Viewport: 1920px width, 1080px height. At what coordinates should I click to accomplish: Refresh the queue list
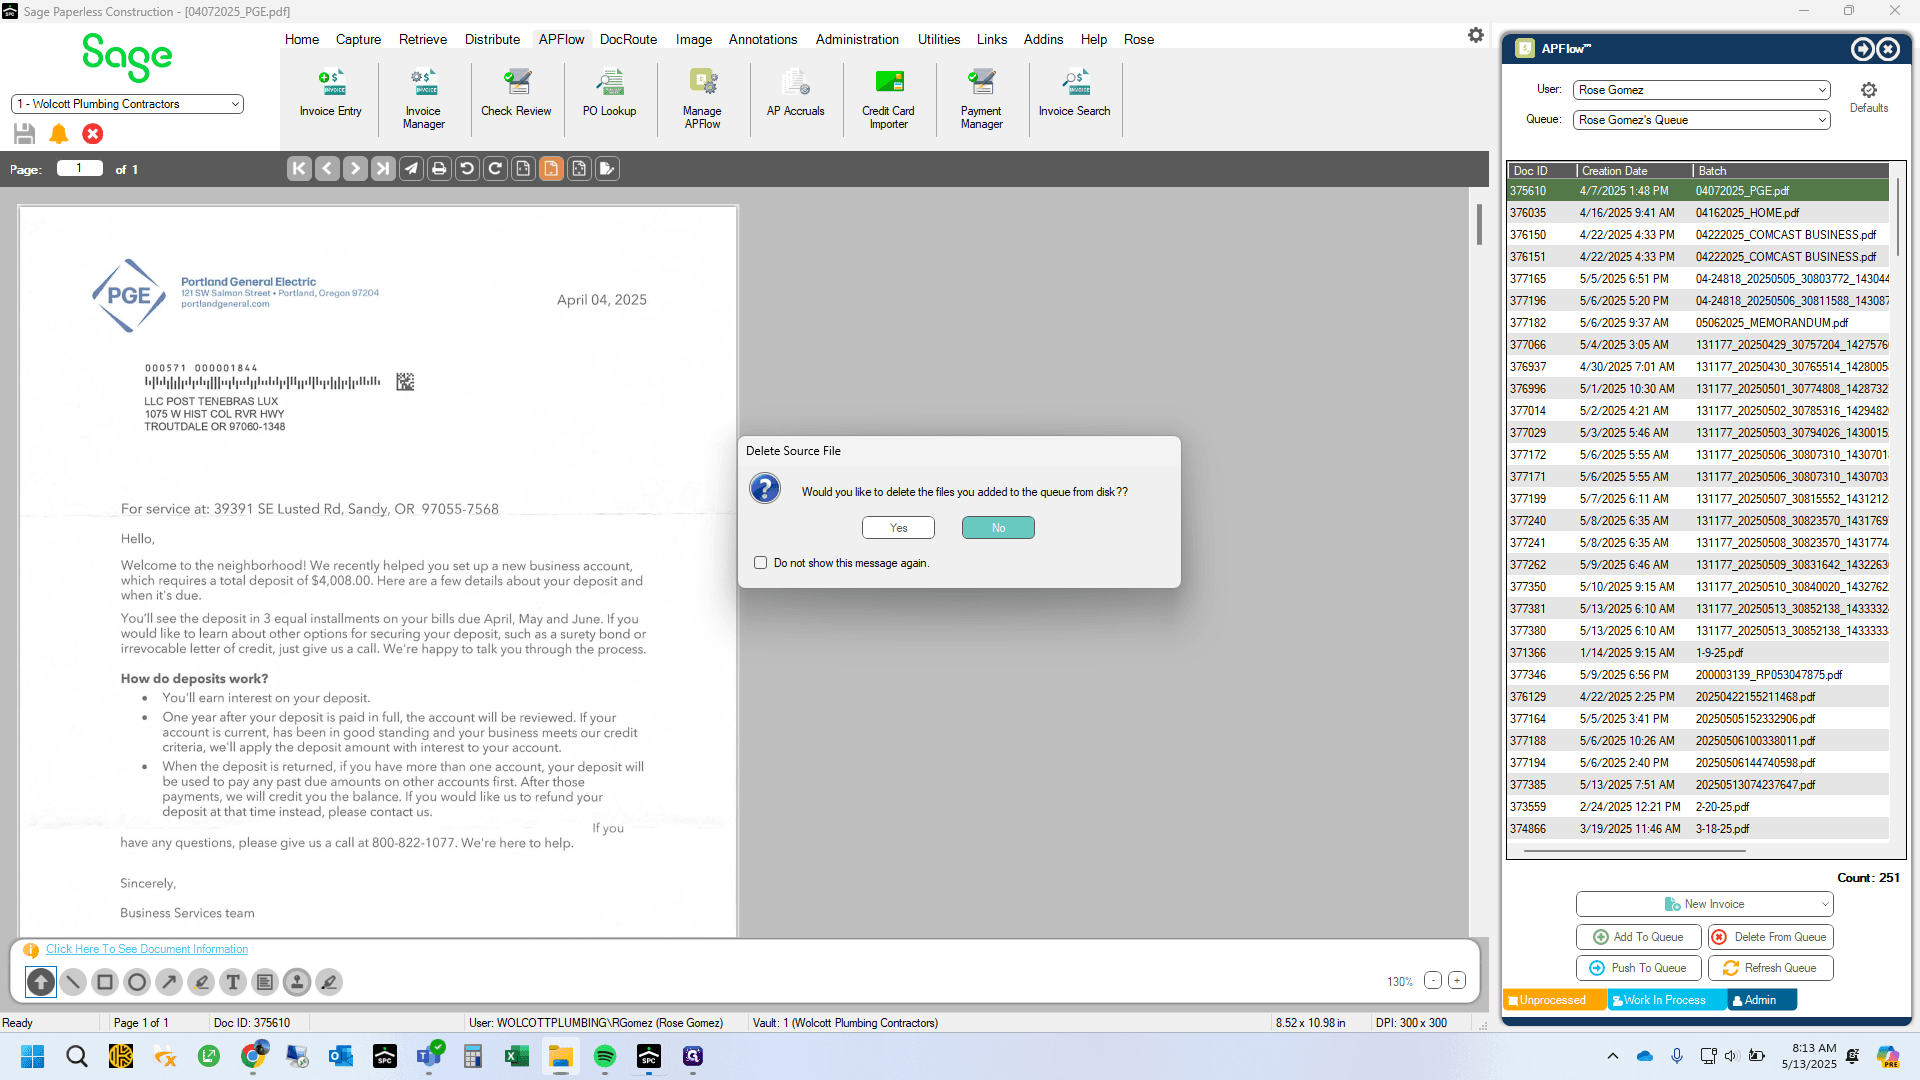coord(1771,968)
